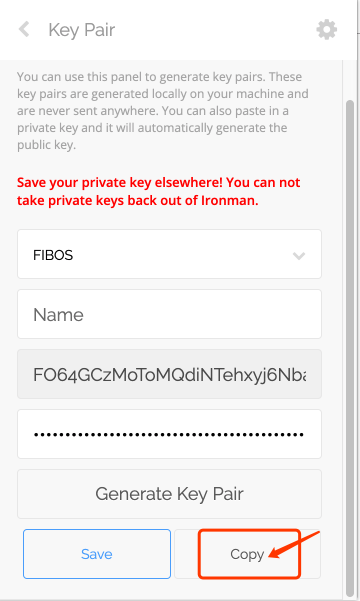
Task: Open the FIBOS blockchain dropdown
Action: coord(169,254)
